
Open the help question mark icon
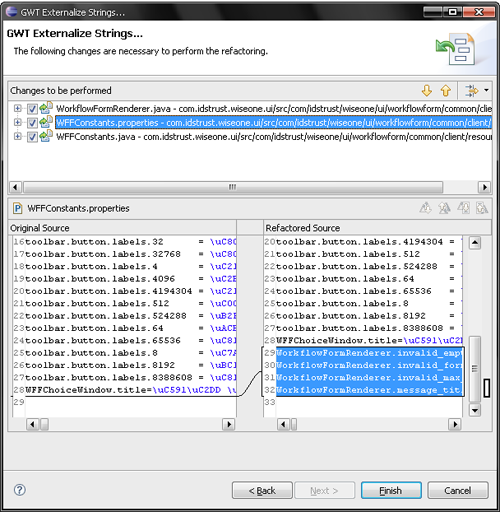click(20, 490)
